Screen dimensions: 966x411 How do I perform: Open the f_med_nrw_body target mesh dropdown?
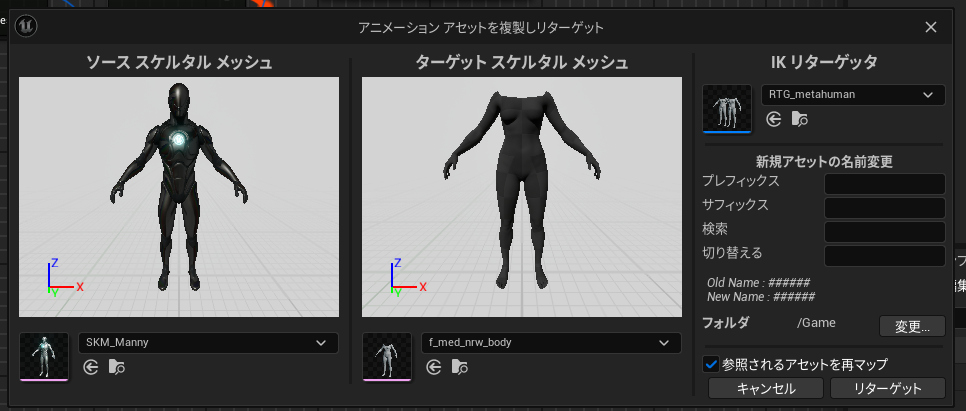point(550,343)
